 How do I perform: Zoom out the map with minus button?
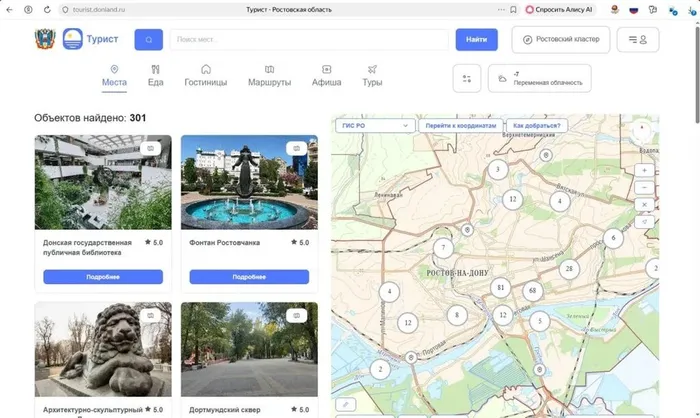644,187
